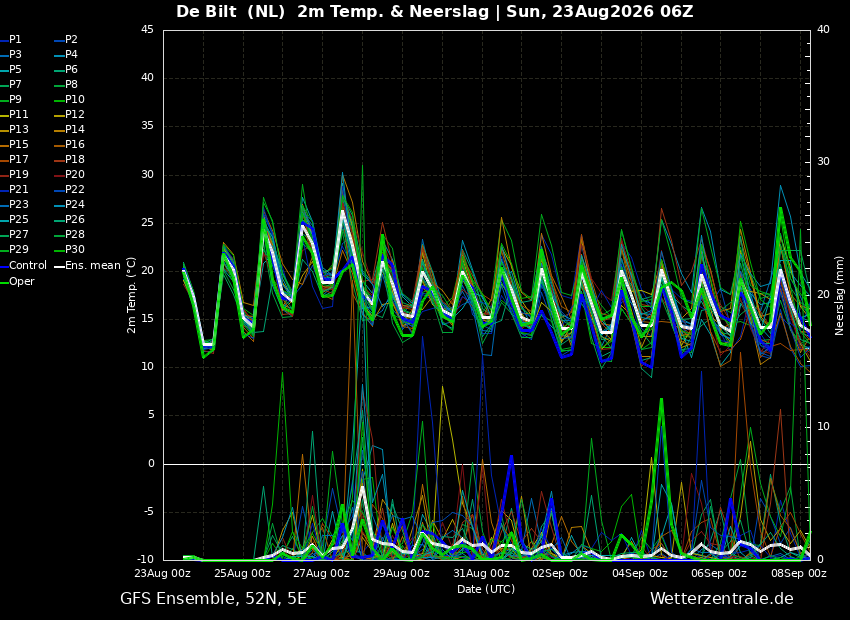
Task: Click the 2m Temp. (°C) axis title
Action: 131,295
